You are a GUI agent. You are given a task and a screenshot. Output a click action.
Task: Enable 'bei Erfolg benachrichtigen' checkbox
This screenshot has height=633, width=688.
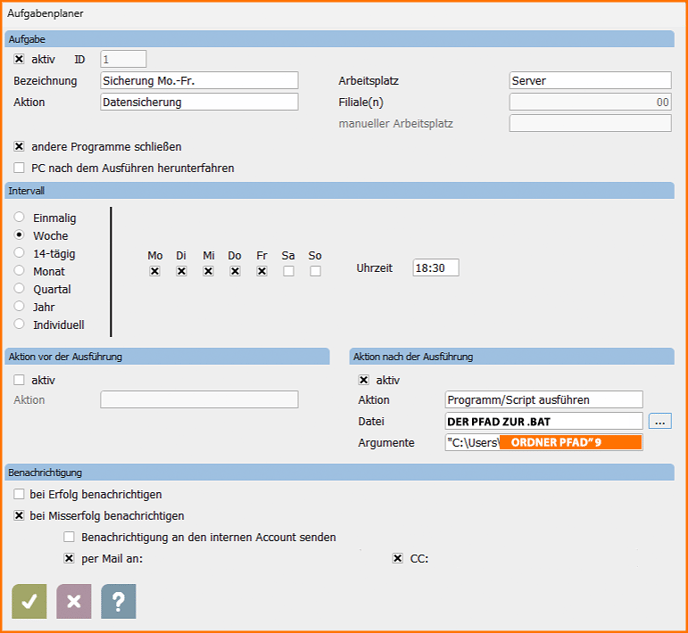point(19,494)
